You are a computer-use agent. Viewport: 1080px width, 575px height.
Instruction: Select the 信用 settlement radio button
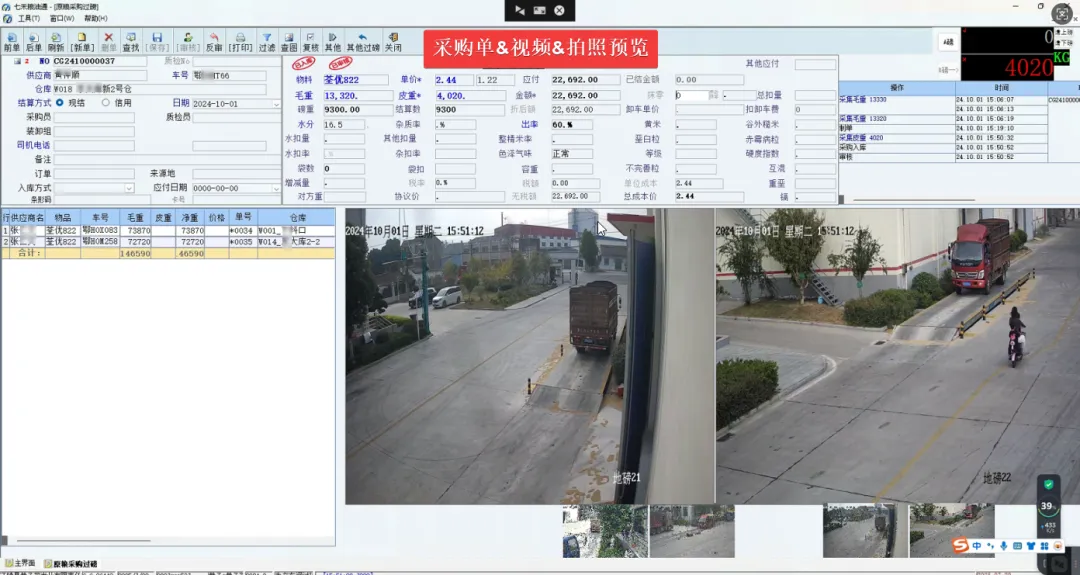point(105,103)
